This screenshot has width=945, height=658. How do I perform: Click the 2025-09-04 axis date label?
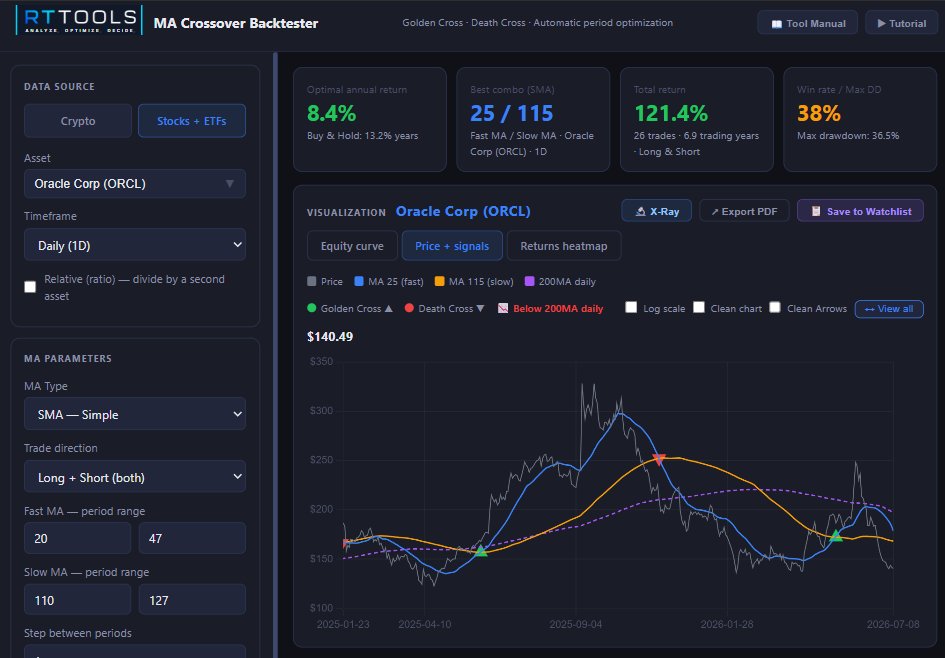(x=576, y=624)
